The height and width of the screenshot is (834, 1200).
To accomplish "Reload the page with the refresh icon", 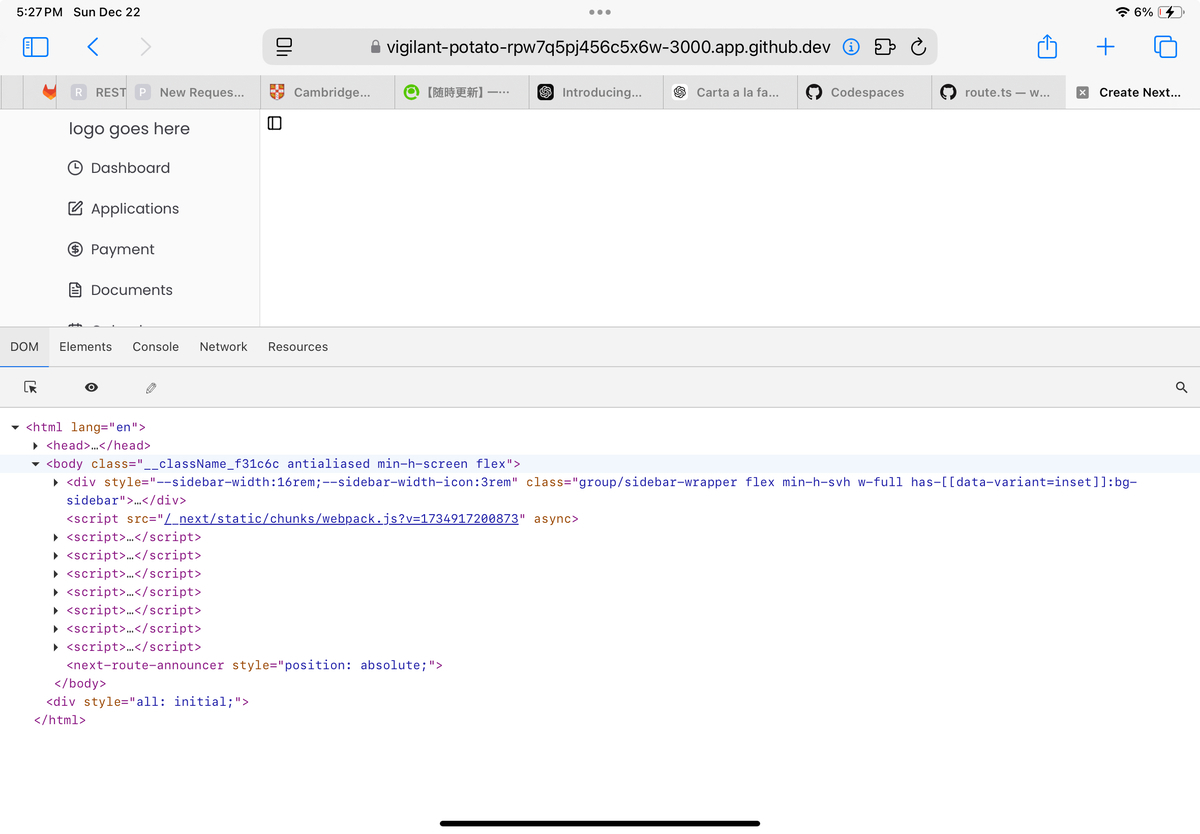I will point(918,46).
